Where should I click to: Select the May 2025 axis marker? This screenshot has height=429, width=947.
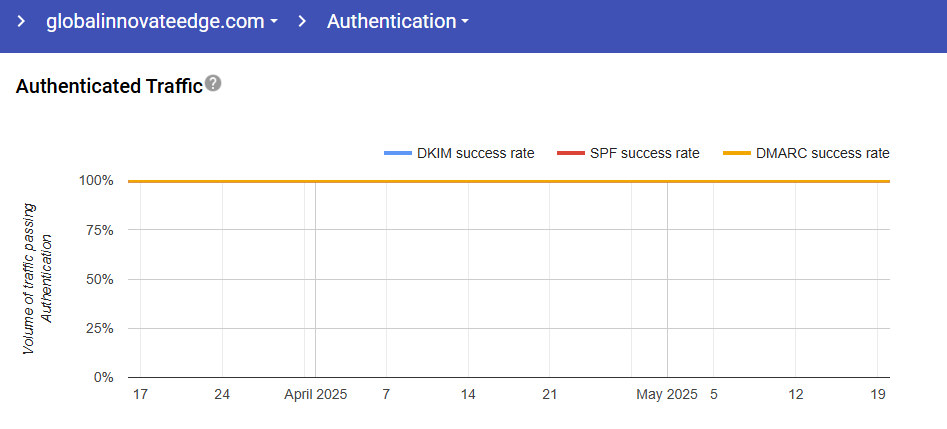[667, 395]
